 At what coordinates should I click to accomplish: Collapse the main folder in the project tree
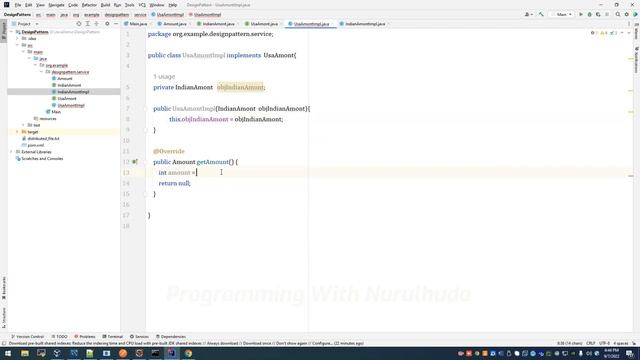[23, 52]
